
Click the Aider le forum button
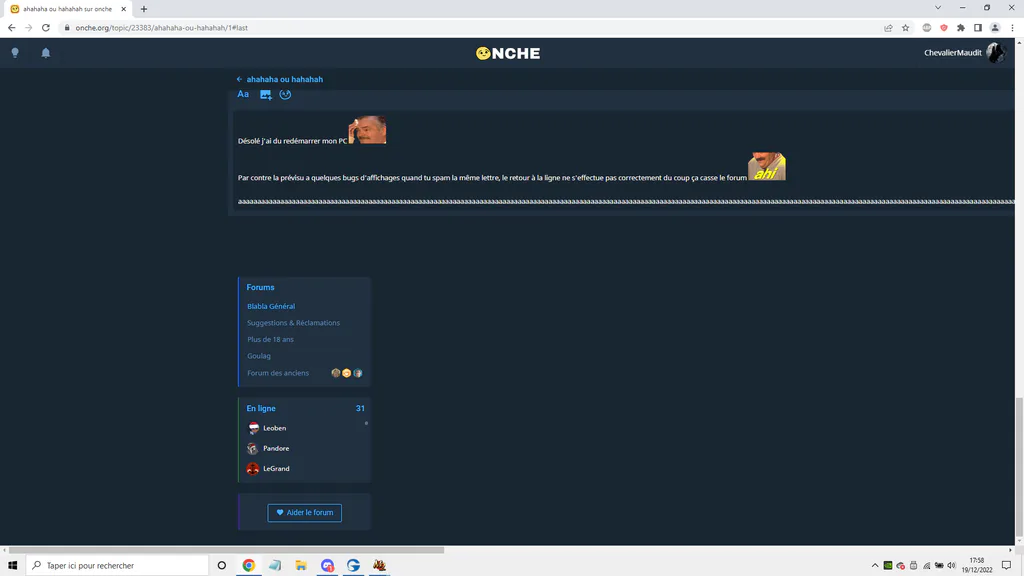304,513
